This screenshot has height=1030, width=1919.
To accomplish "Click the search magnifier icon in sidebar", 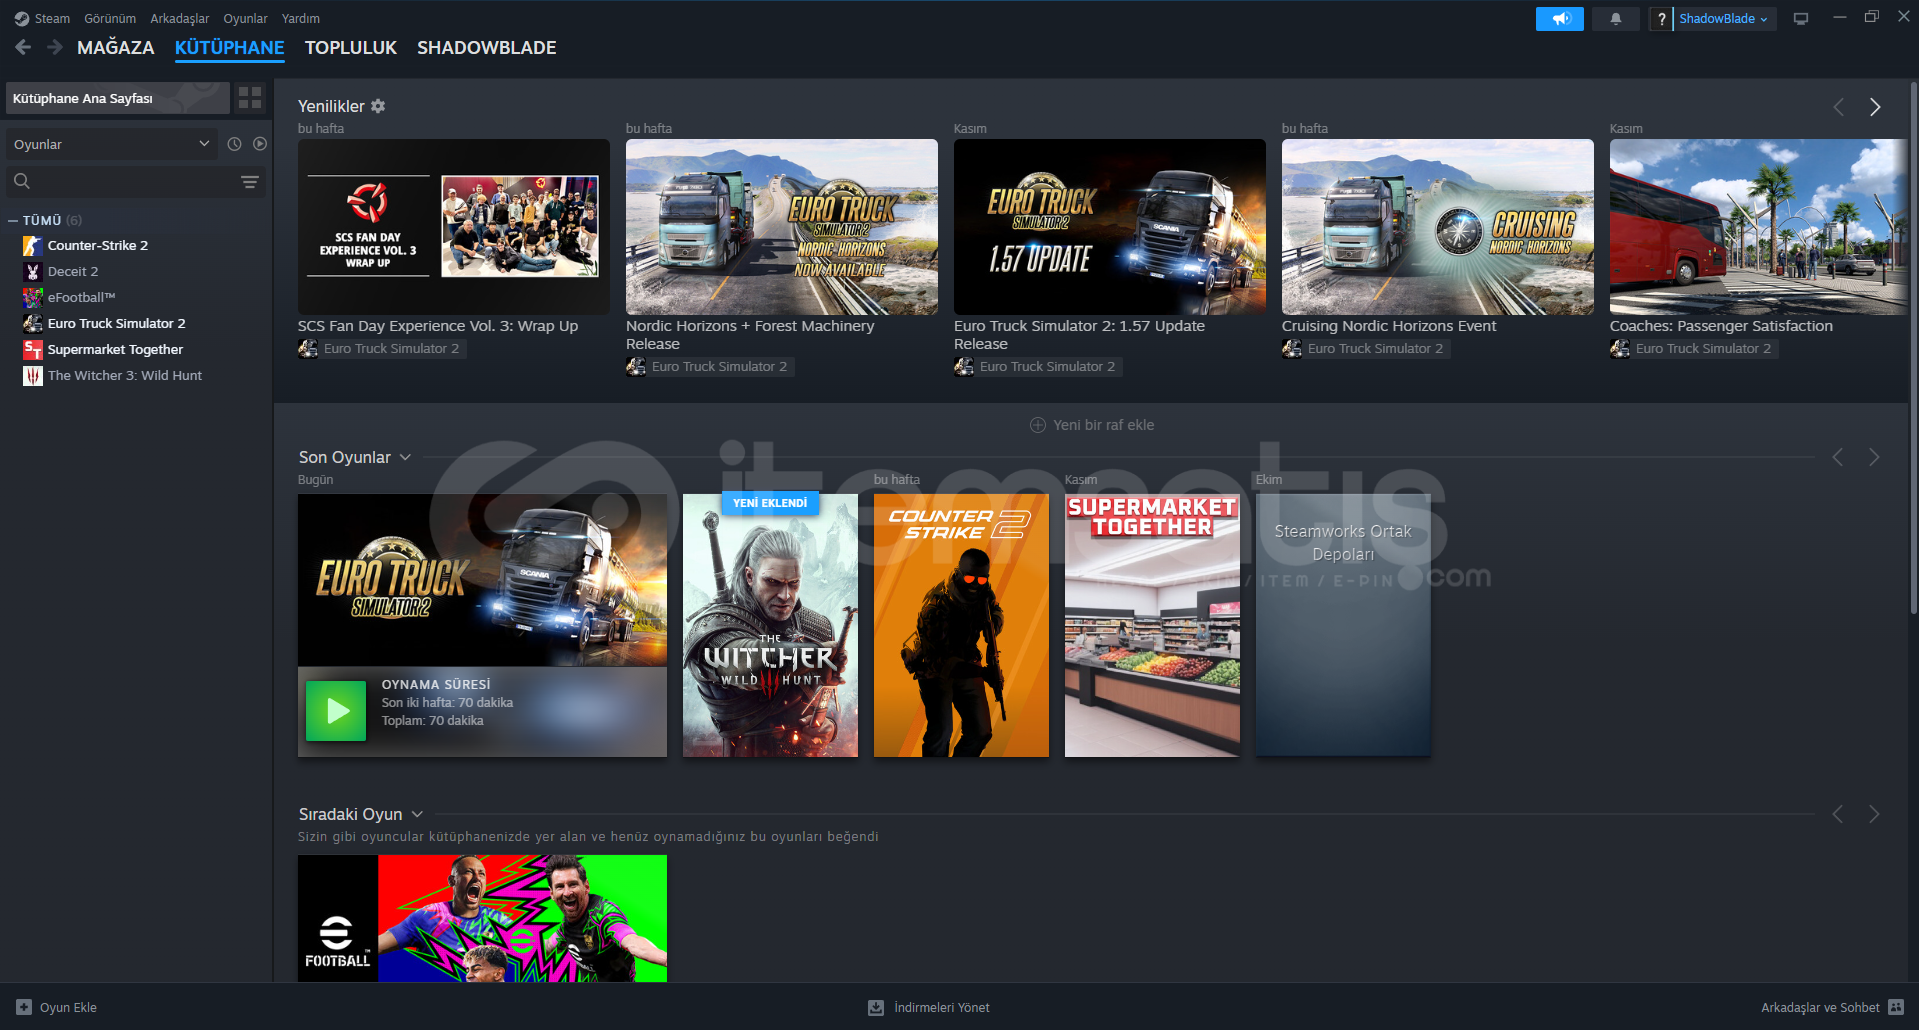I will coord(22,181).
